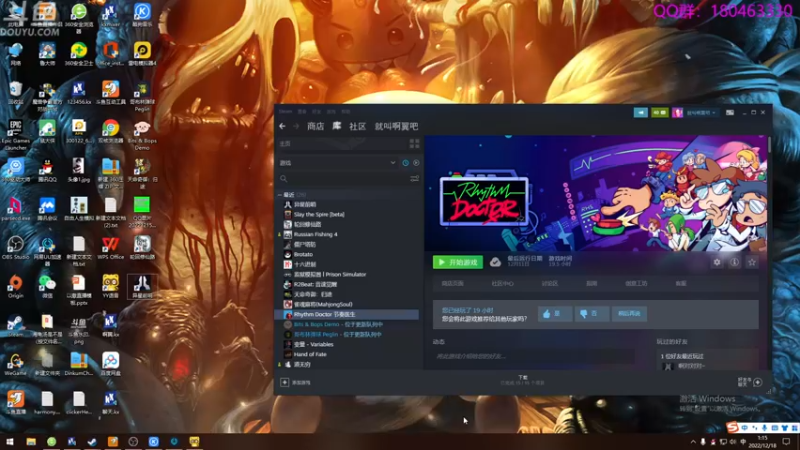
Task: Open Origin desktop icon
Action: 15,287
